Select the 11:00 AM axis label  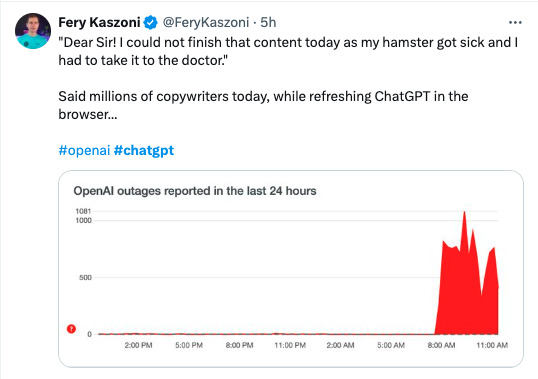click(492, 345)
